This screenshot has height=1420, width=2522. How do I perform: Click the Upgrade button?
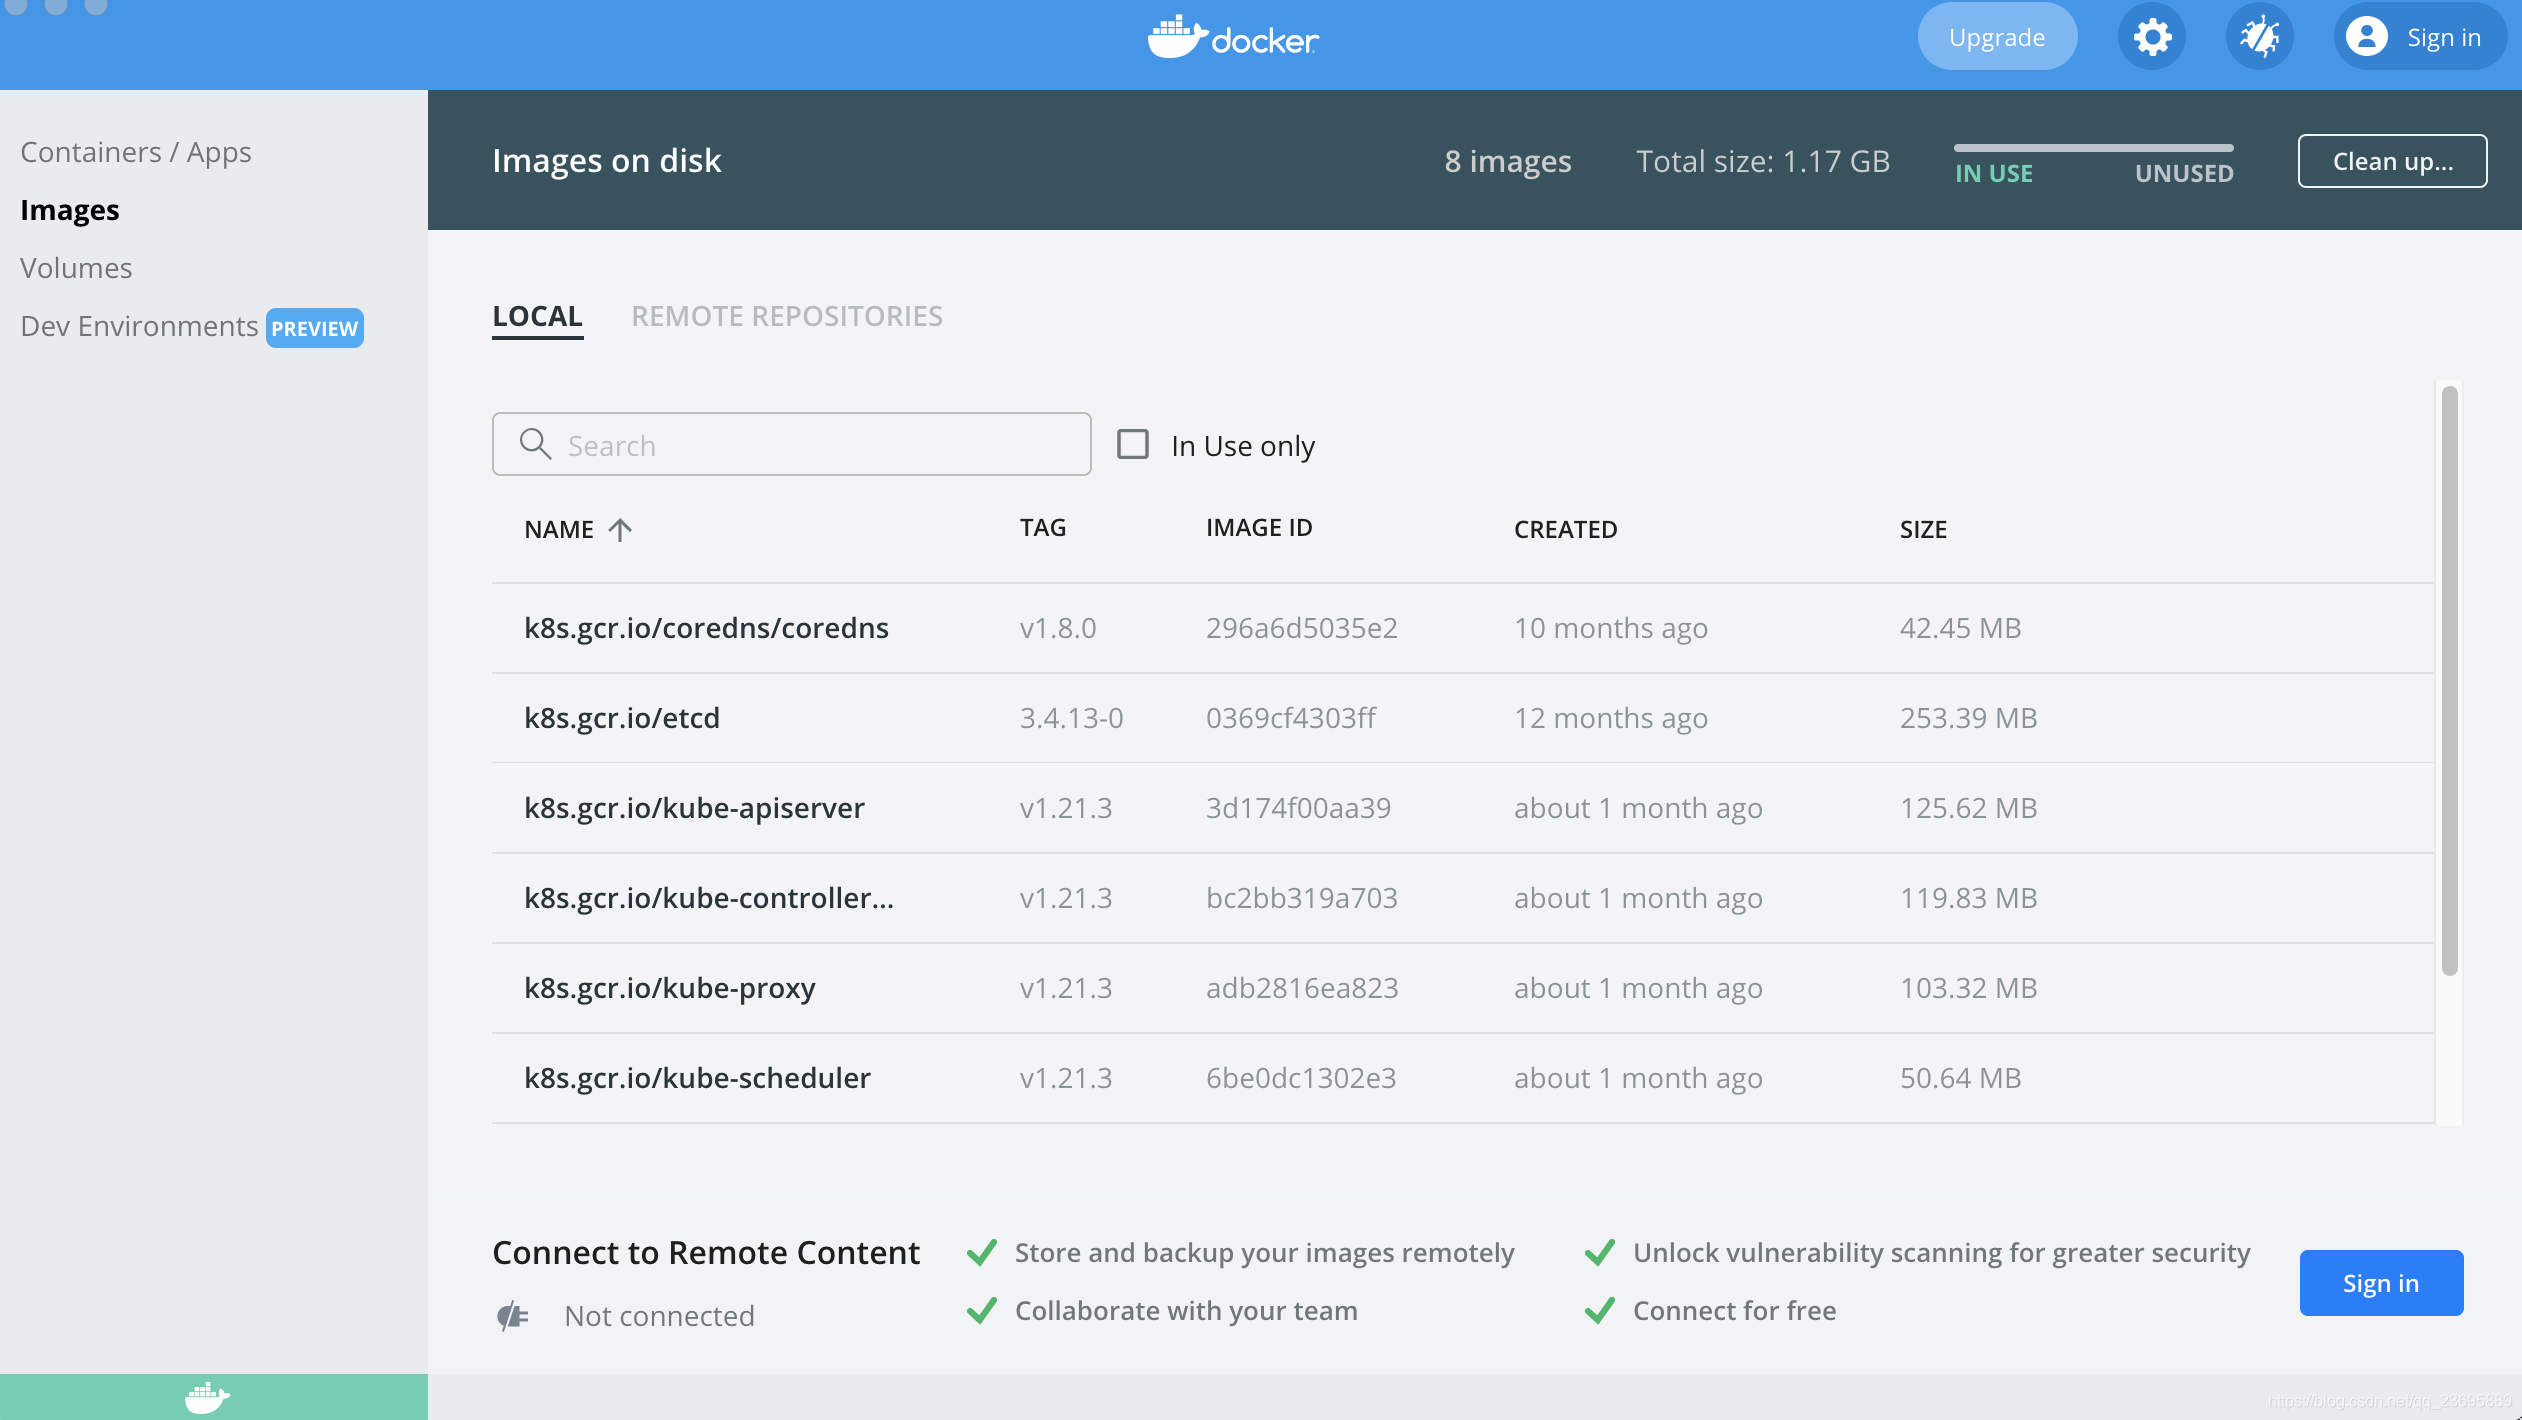pyautogui.click(x=1997, y=37)
